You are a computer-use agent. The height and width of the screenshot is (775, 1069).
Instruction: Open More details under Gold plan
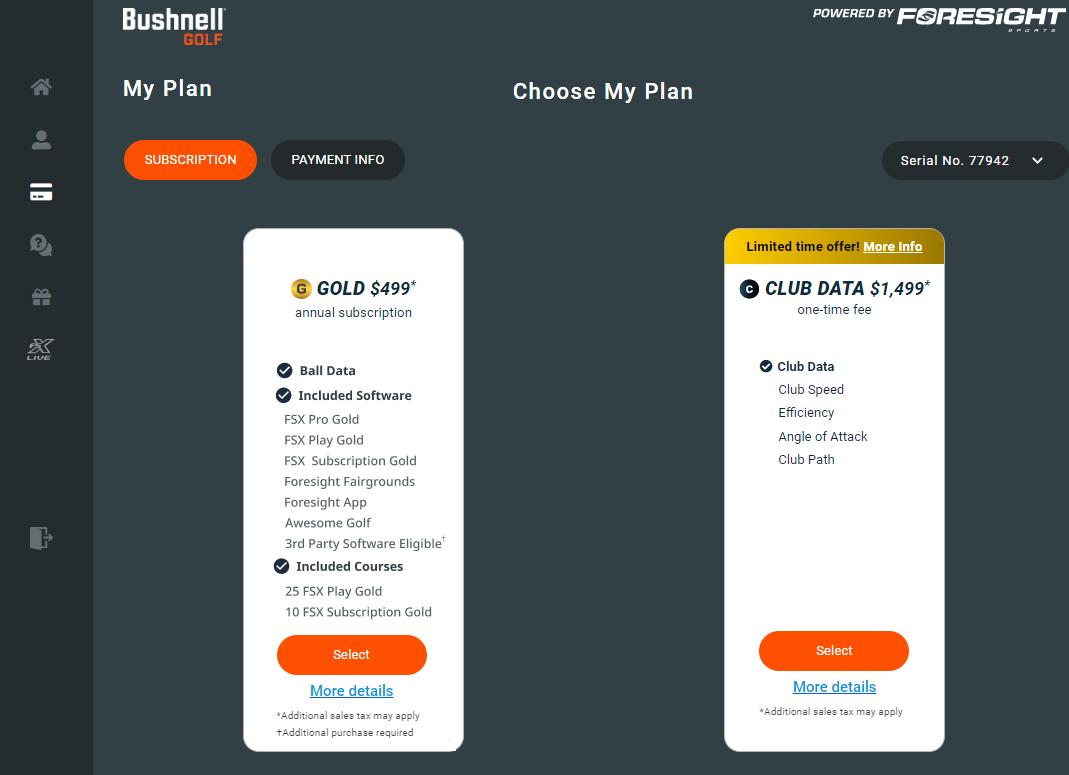[x=351, y=691]
